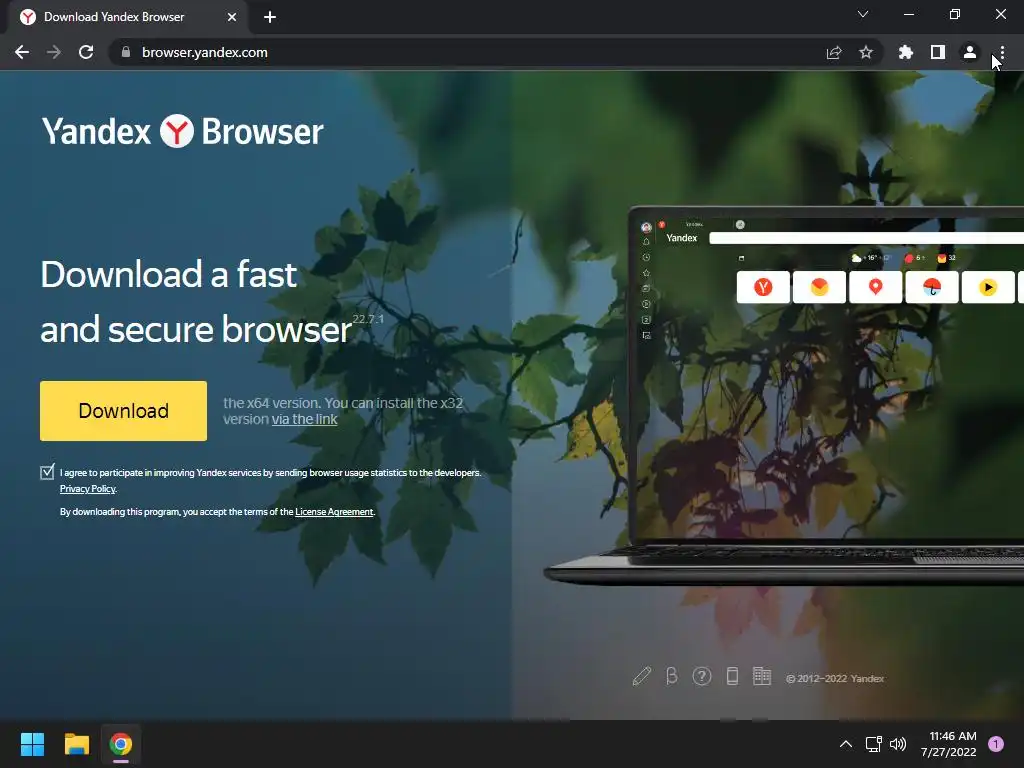Show hidden system tray icons
Image resolution: width=1024 pixels, height=768 pixels.
pos(846,744)
